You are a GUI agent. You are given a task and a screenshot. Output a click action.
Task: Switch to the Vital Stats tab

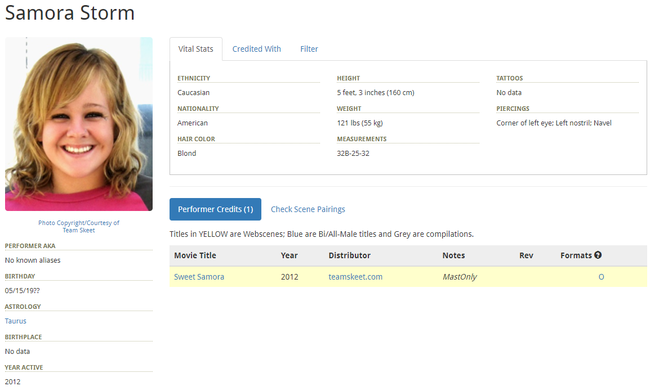(x=196, y=49)
